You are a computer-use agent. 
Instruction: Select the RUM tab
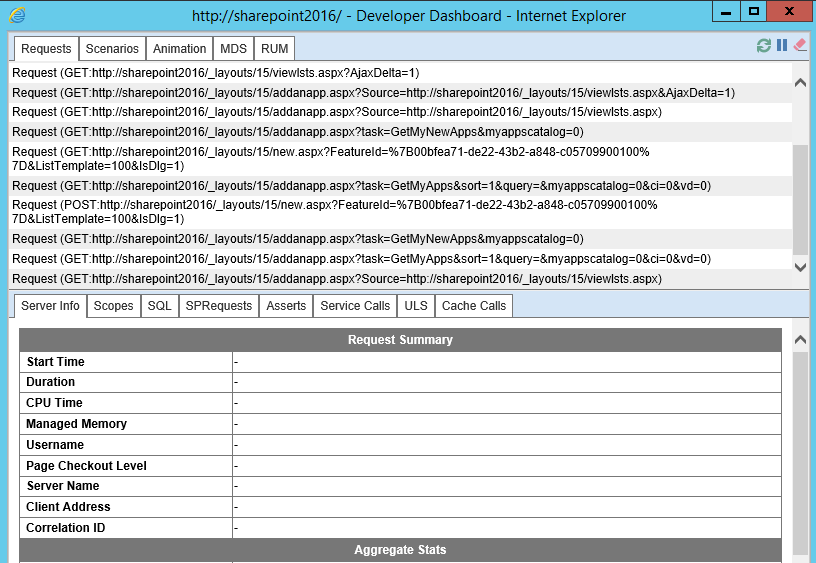pos(274,49)
